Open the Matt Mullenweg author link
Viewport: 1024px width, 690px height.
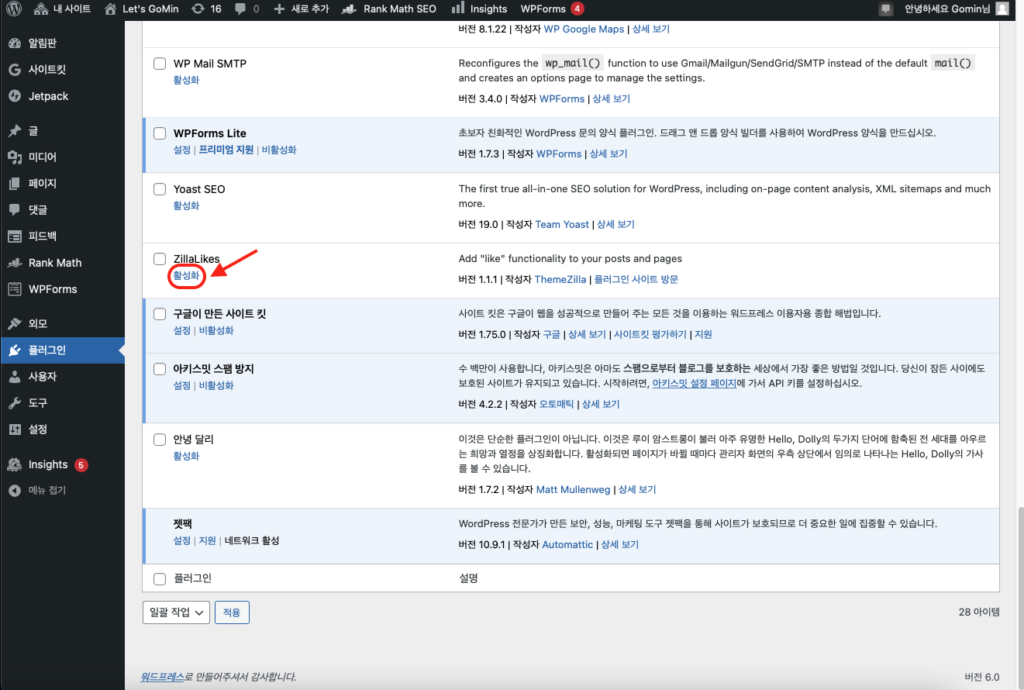tap(573, 490)
